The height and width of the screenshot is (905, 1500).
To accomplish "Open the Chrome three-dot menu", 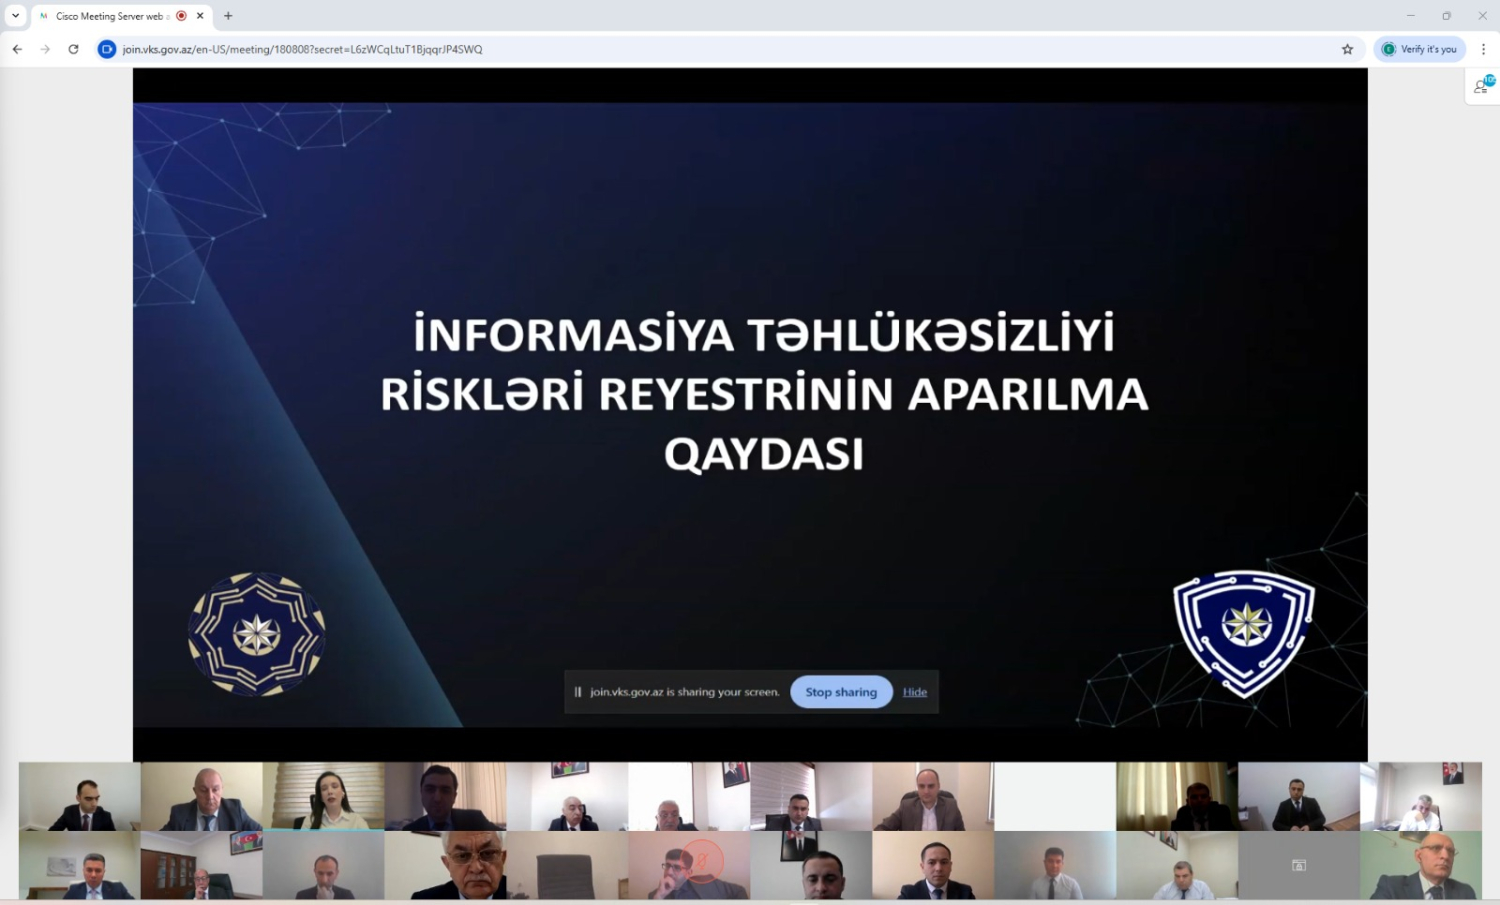I will coord(1483,49).
